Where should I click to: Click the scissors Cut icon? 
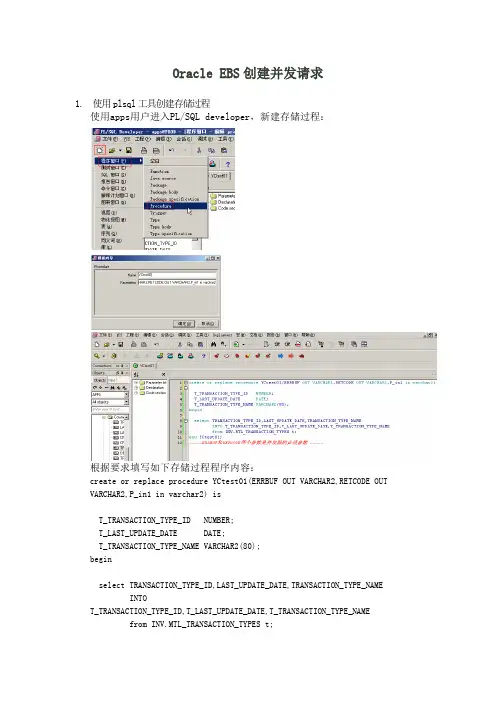click(199, 150)
